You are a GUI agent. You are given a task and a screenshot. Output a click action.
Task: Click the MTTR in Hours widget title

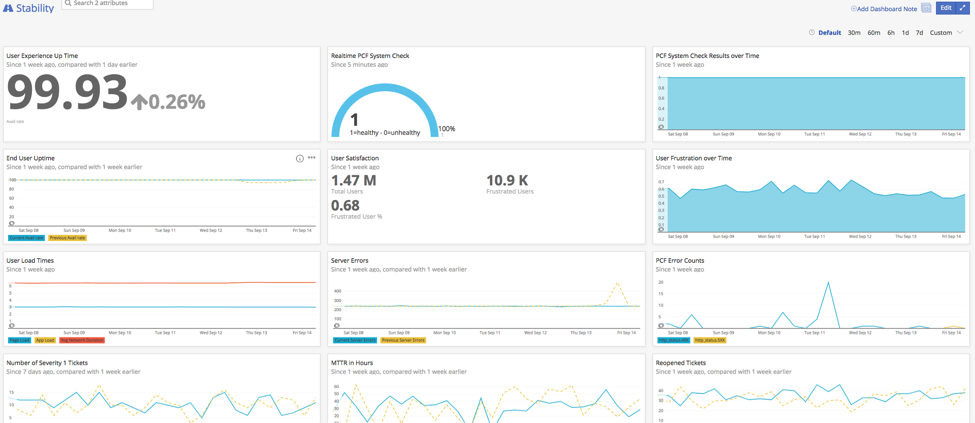352,362
